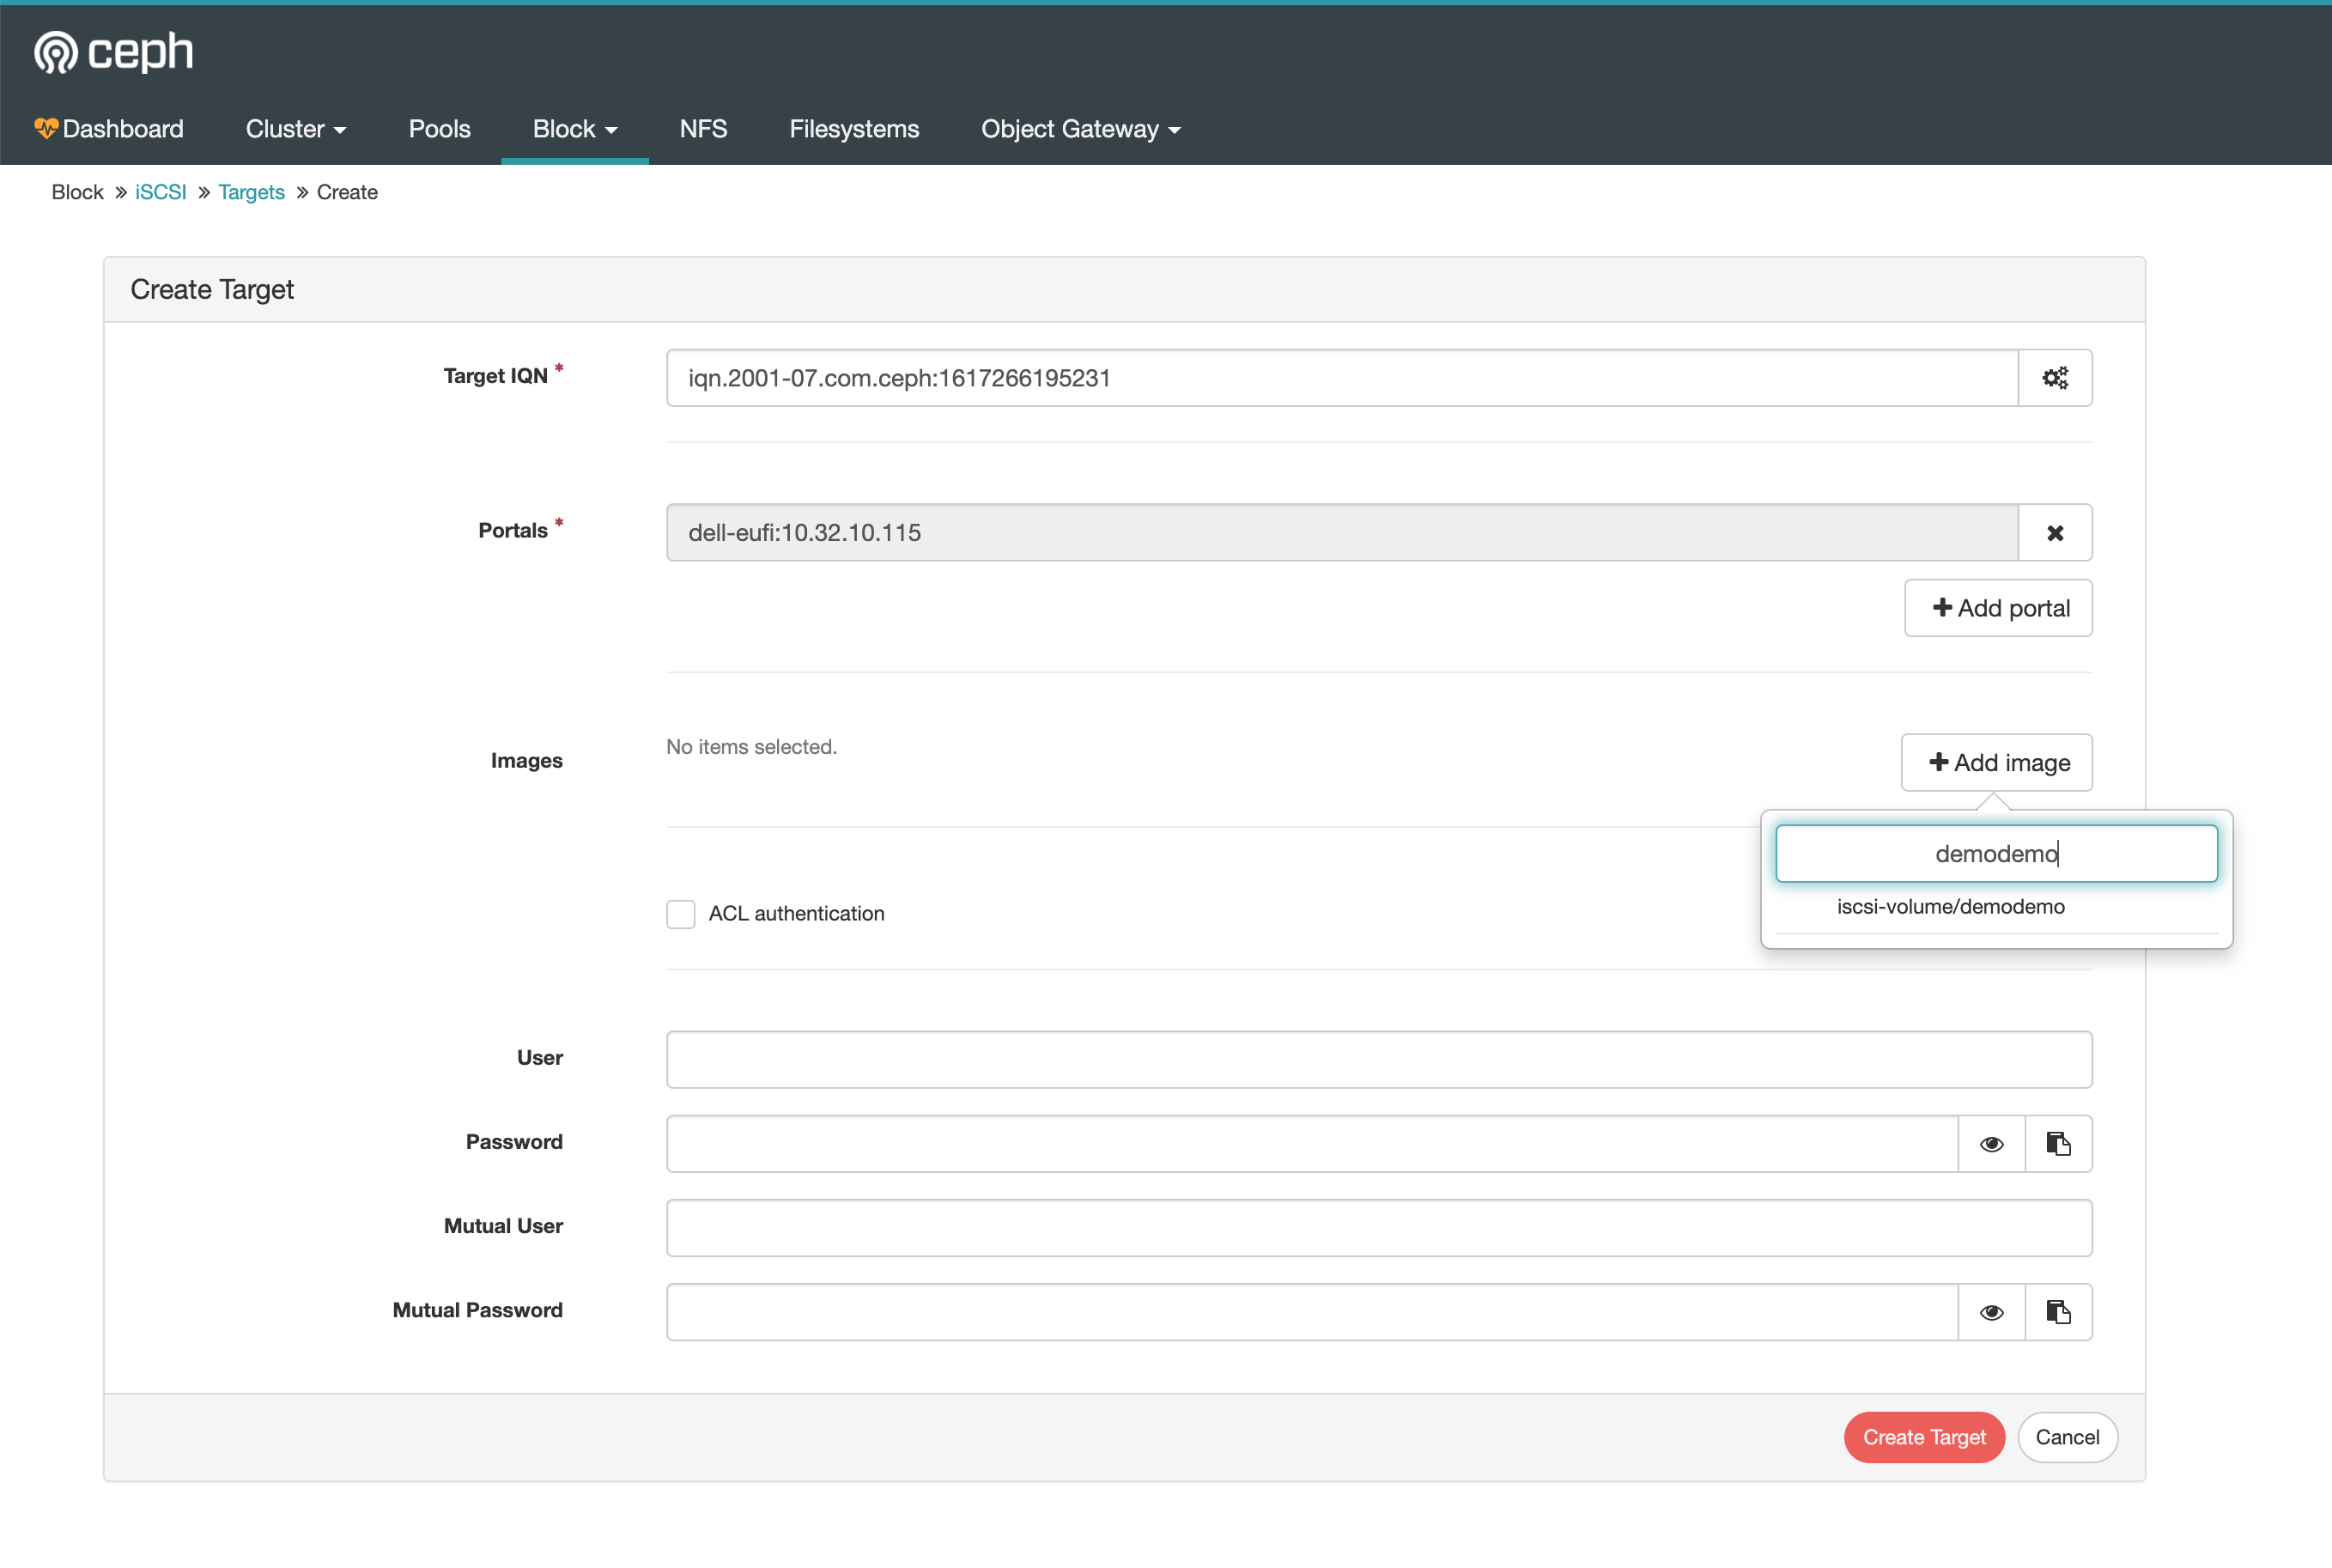Click the 'No items selected.' text
This screenshot has height=1568, width=2332.
click(x=751, y=747)
